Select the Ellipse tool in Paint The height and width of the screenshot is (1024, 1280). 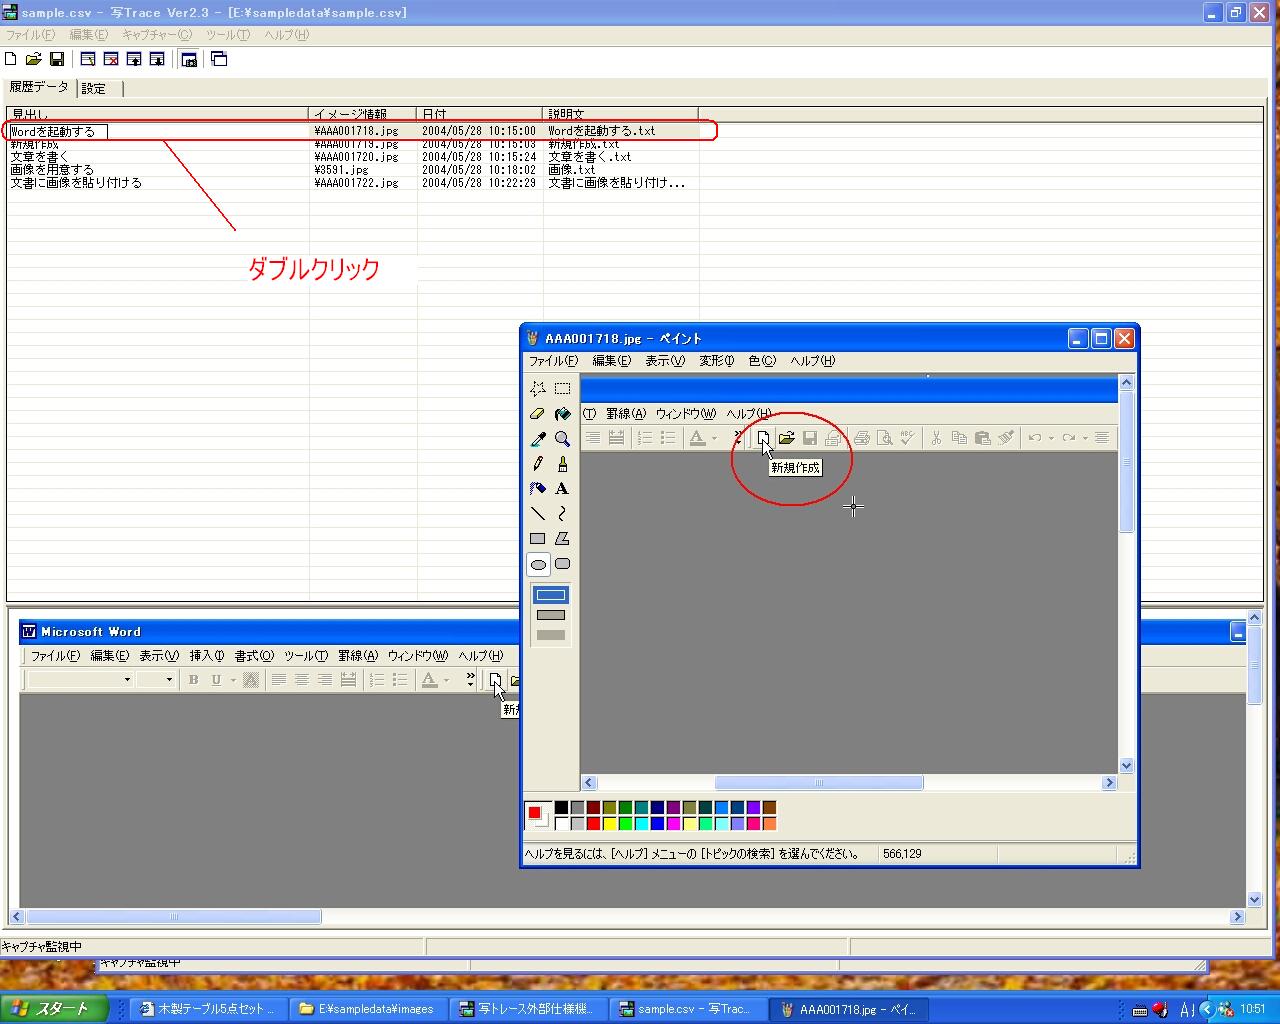[538, 564]
